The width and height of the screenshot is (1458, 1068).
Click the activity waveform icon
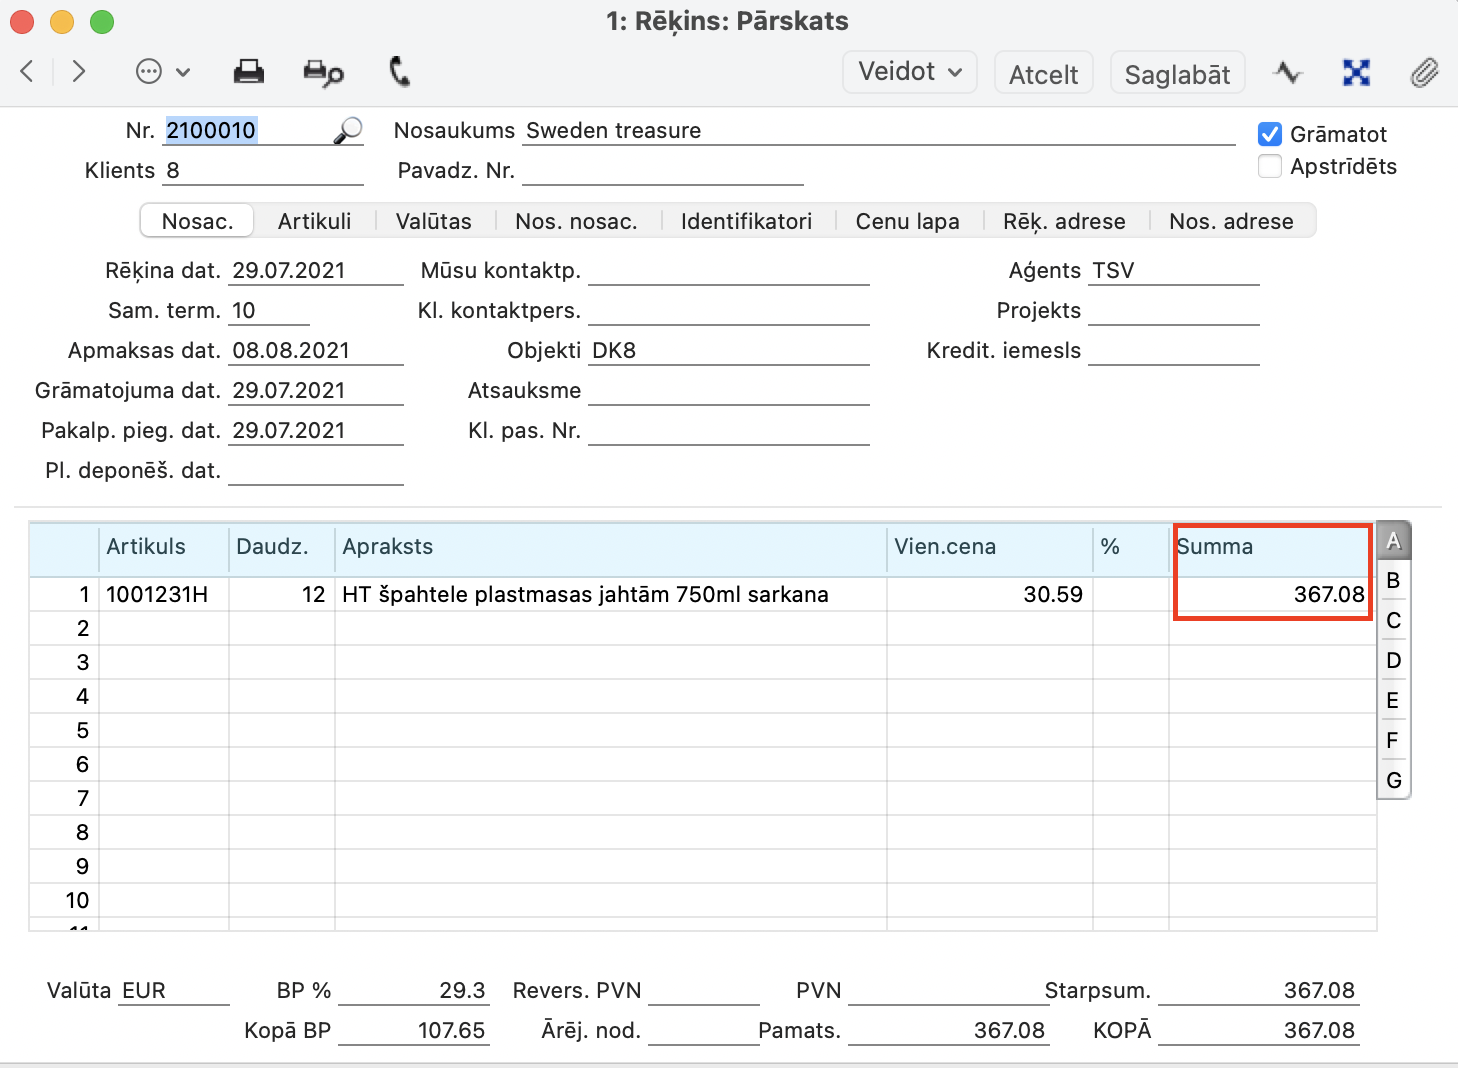click(1287, 73)
